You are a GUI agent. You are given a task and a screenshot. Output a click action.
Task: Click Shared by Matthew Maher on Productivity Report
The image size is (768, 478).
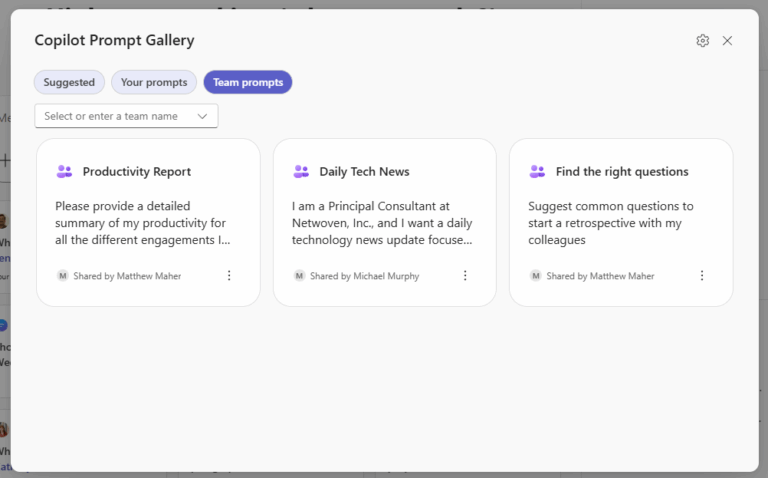(127, 276)
